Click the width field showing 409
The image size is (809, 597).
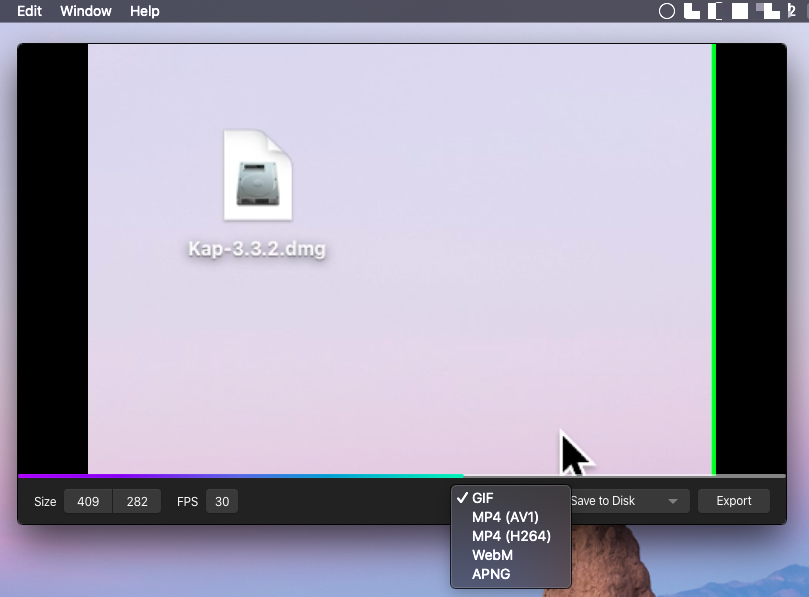point(88,501)
